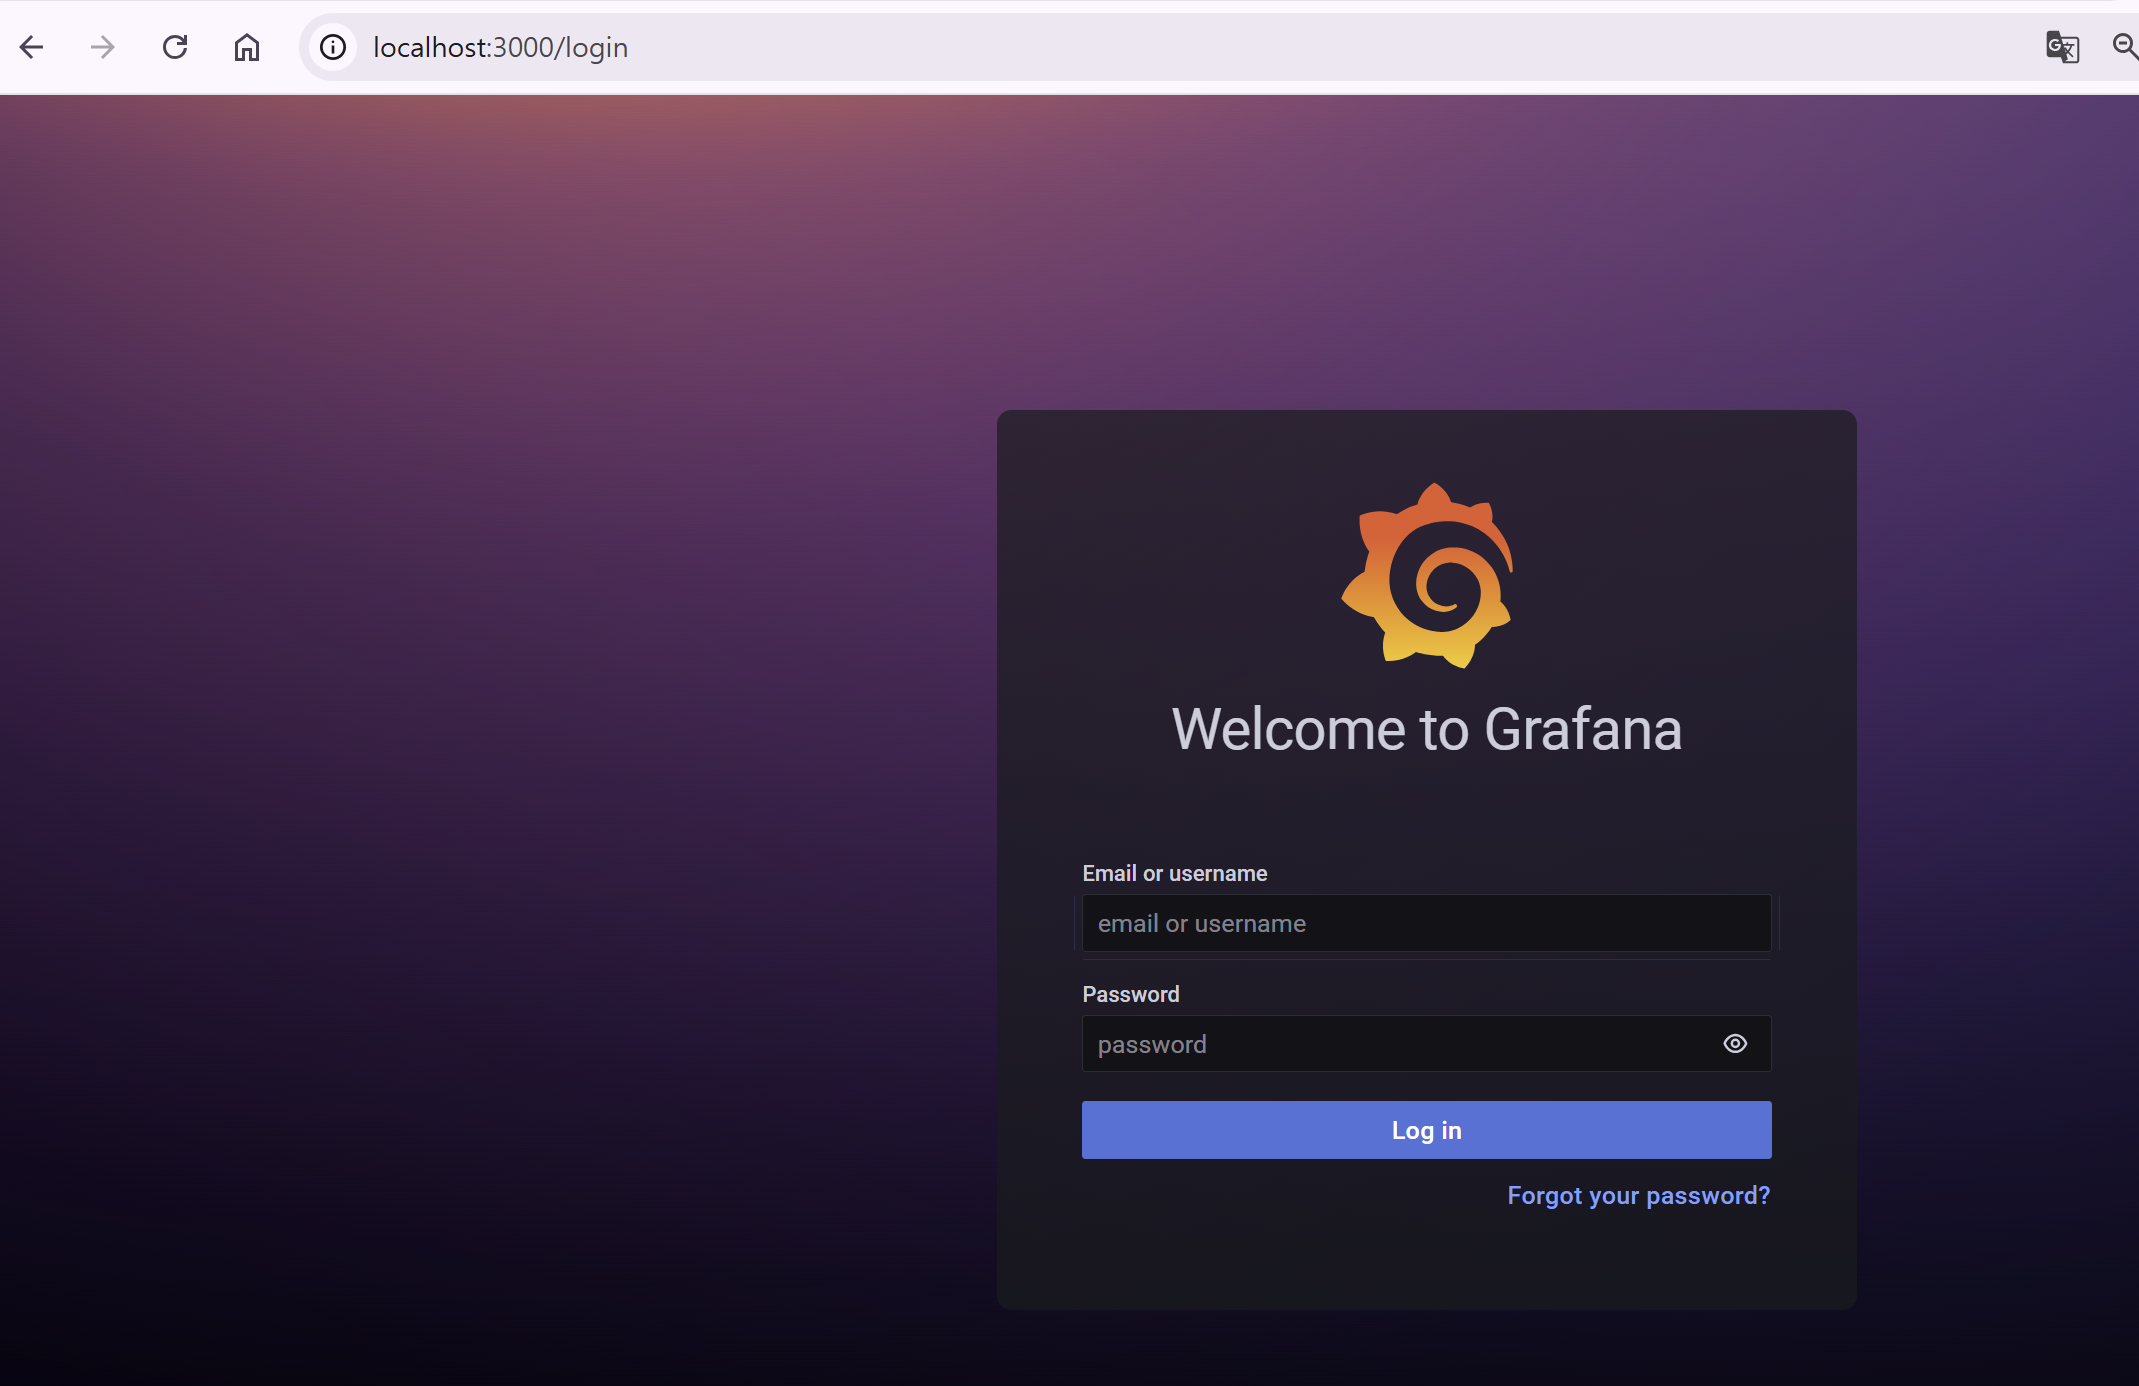
Task: Click empty address bar space right of URL
Action: [1300, 47]
